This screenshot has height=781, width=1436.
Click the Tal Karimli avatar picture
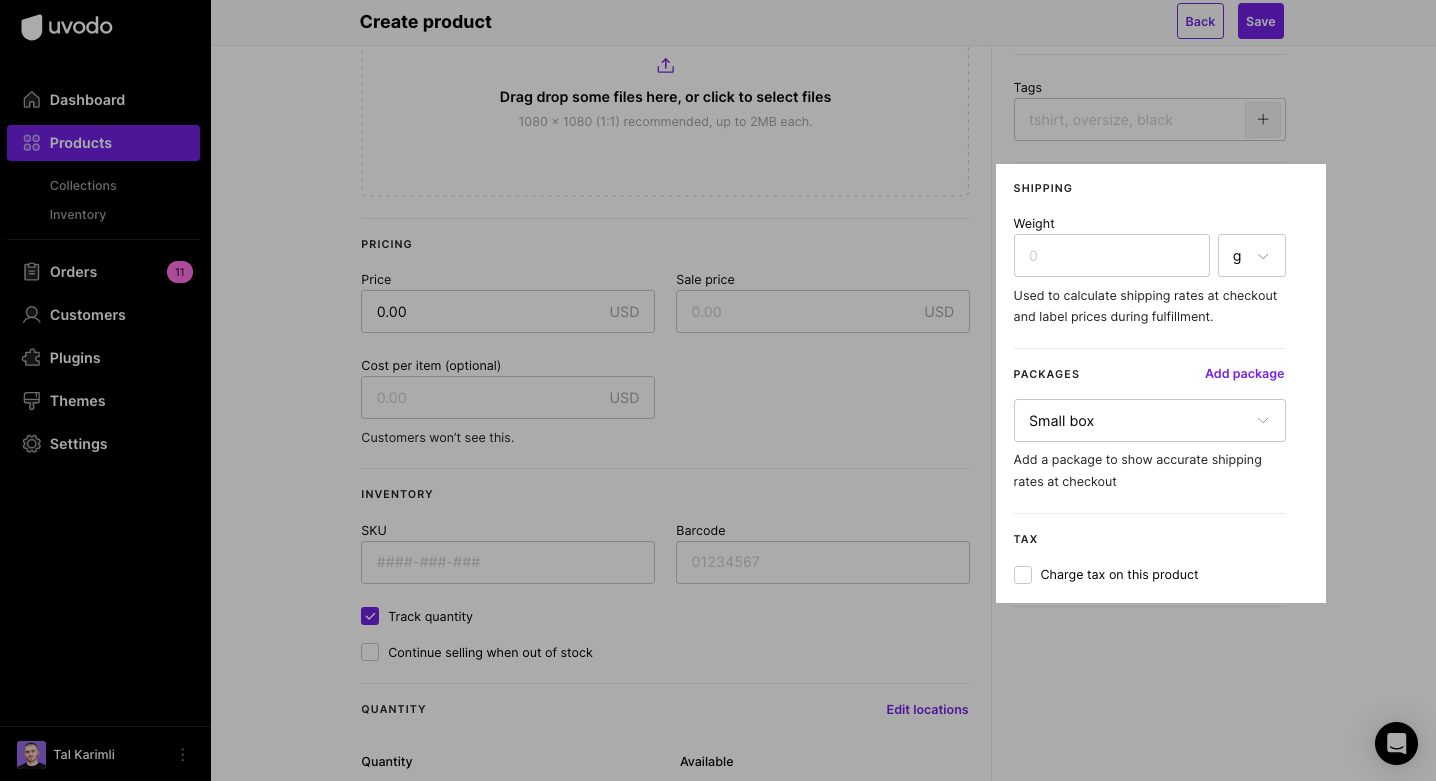click(32, 755)
